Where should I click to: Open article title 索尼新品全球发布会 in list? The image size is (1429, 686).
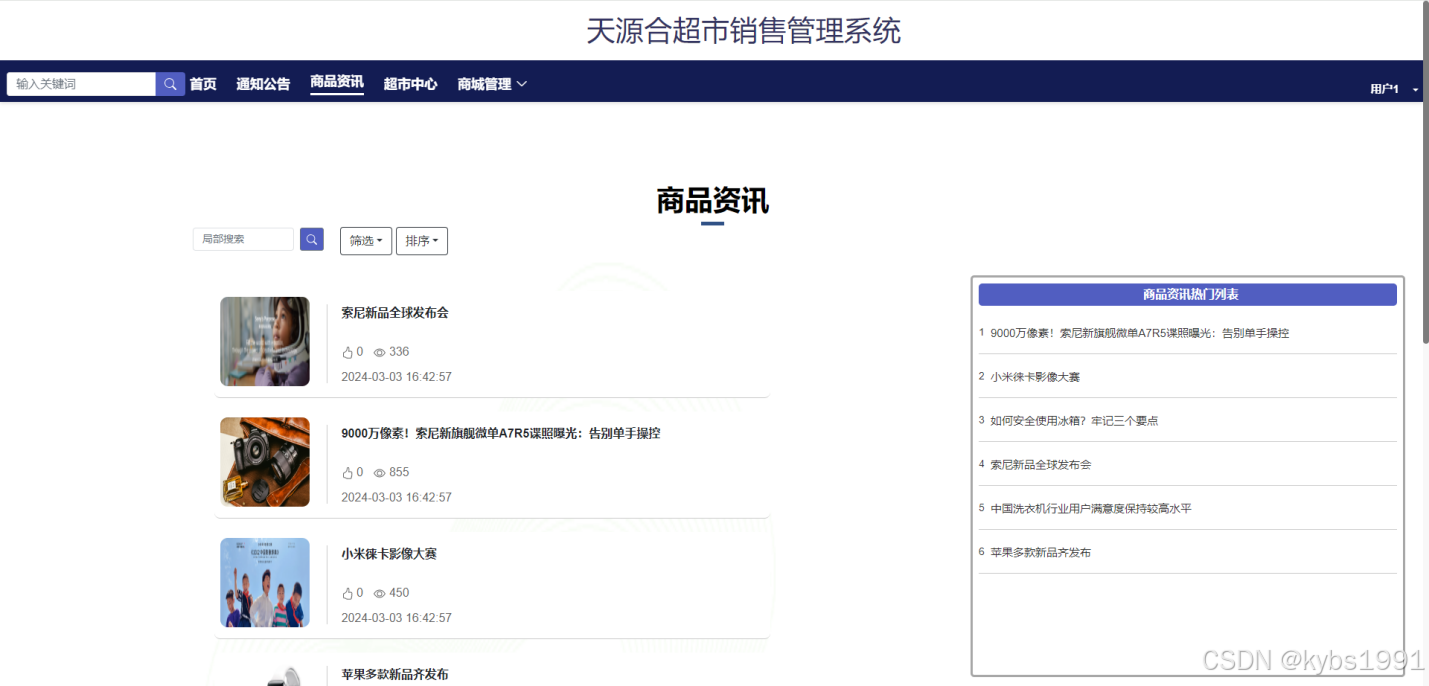(395, 313)
